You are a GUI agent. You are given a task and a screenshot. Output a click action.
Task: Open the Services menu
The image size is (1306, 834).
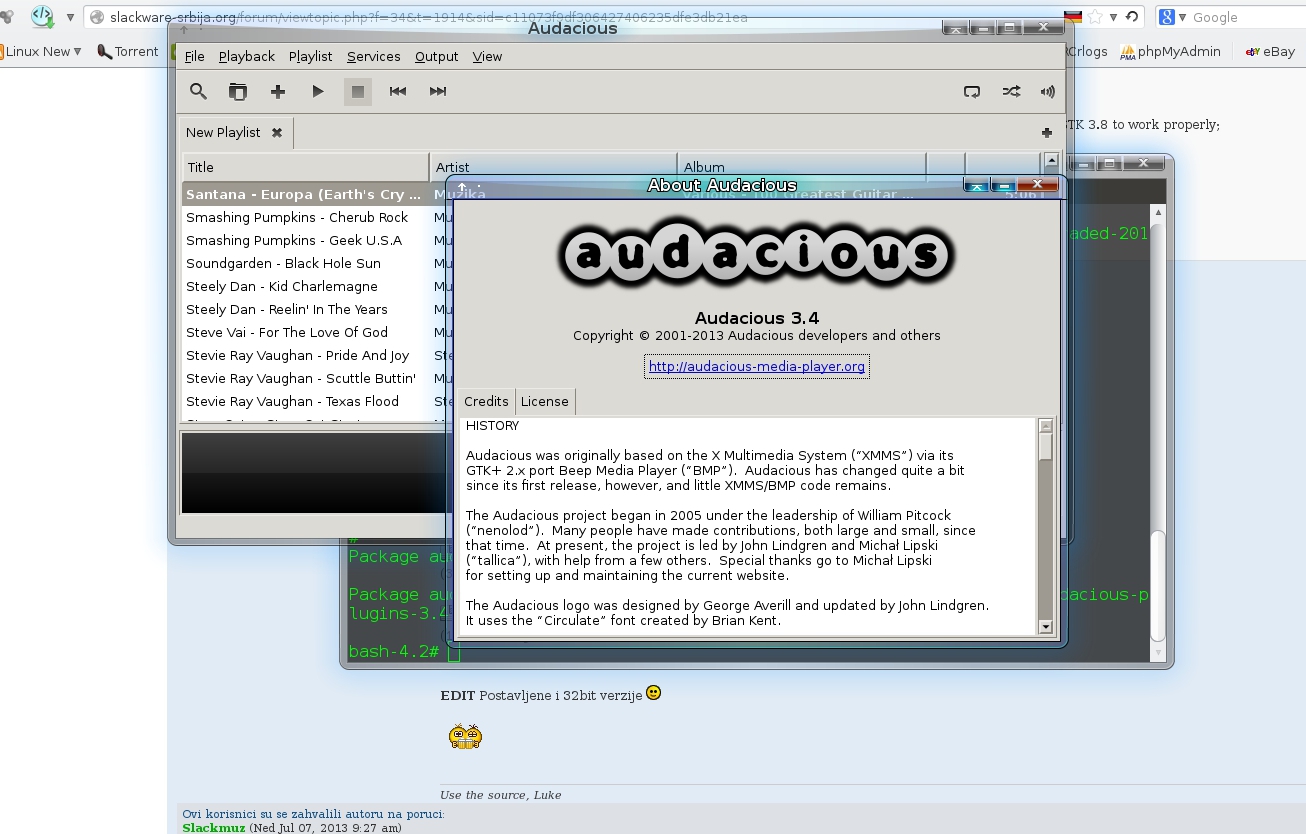click(x=373, y=57)
